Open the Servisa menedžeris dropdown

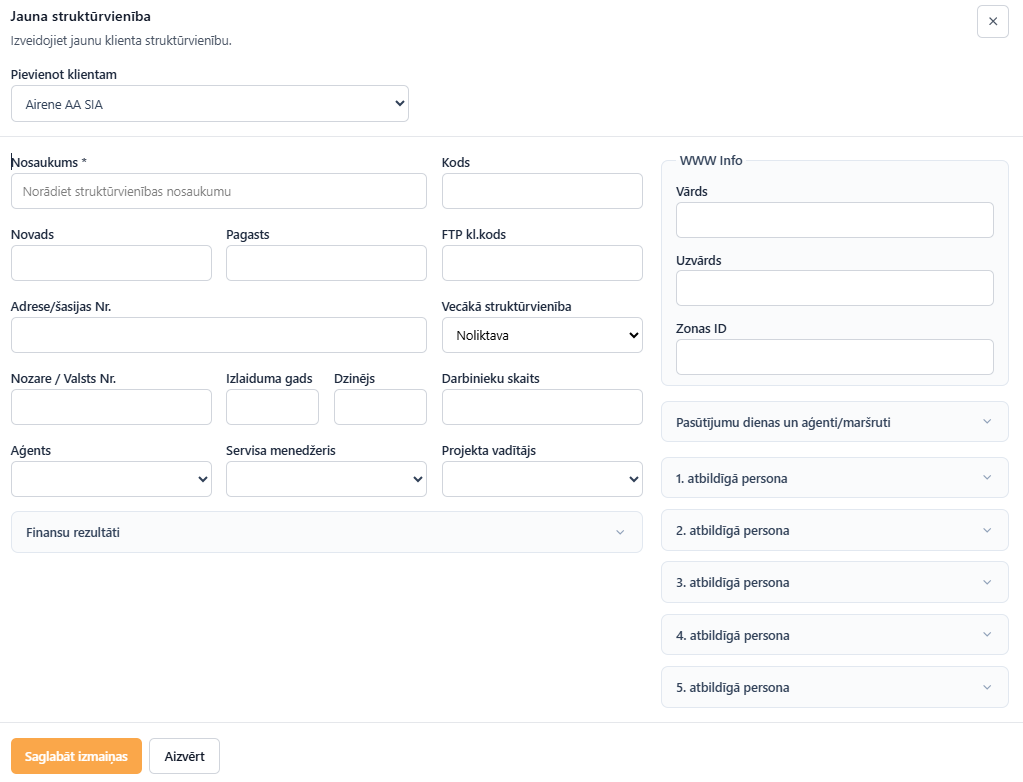[326, 479]
